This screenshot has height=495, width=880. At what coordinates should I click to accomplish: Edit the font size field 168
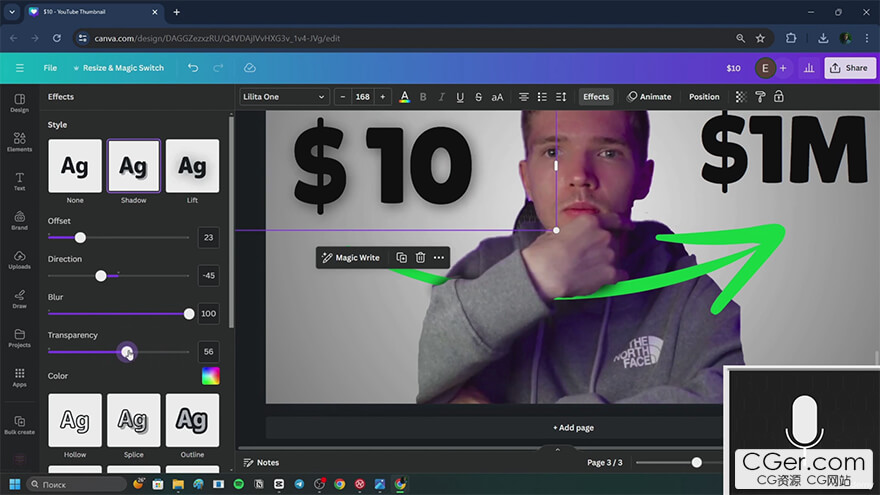click(363, 97)
